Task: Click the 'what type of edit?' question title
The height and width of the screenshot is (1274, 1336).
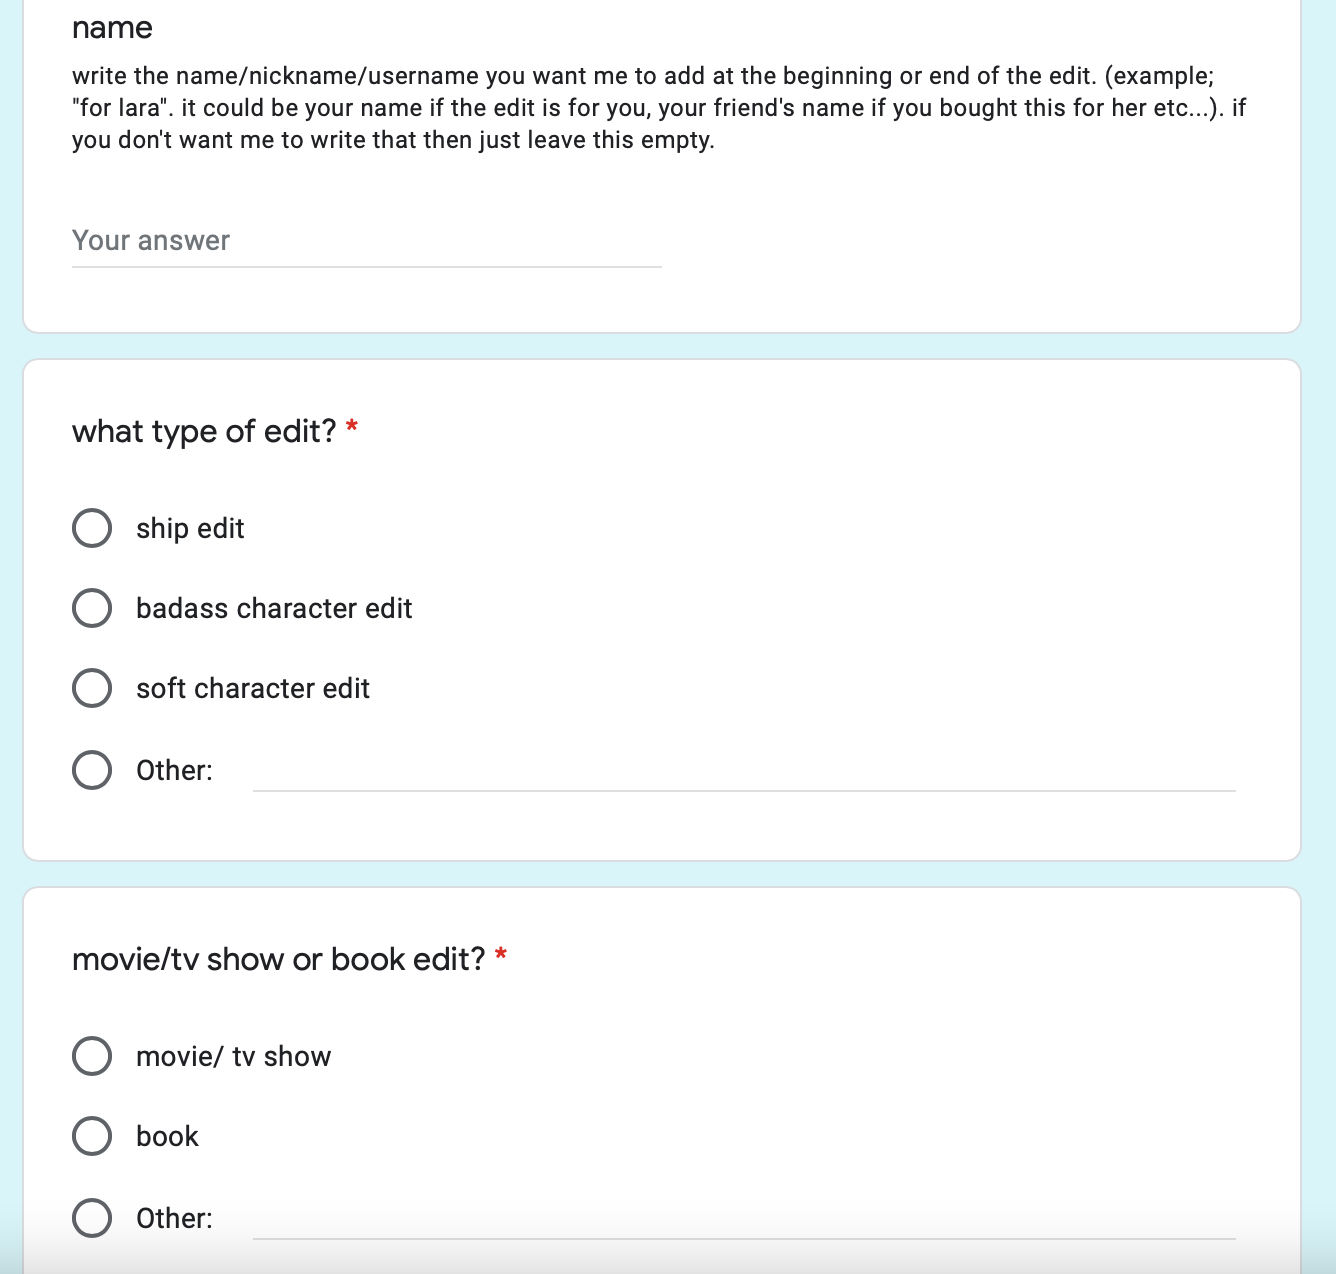Action: click(x=204, y=431)
